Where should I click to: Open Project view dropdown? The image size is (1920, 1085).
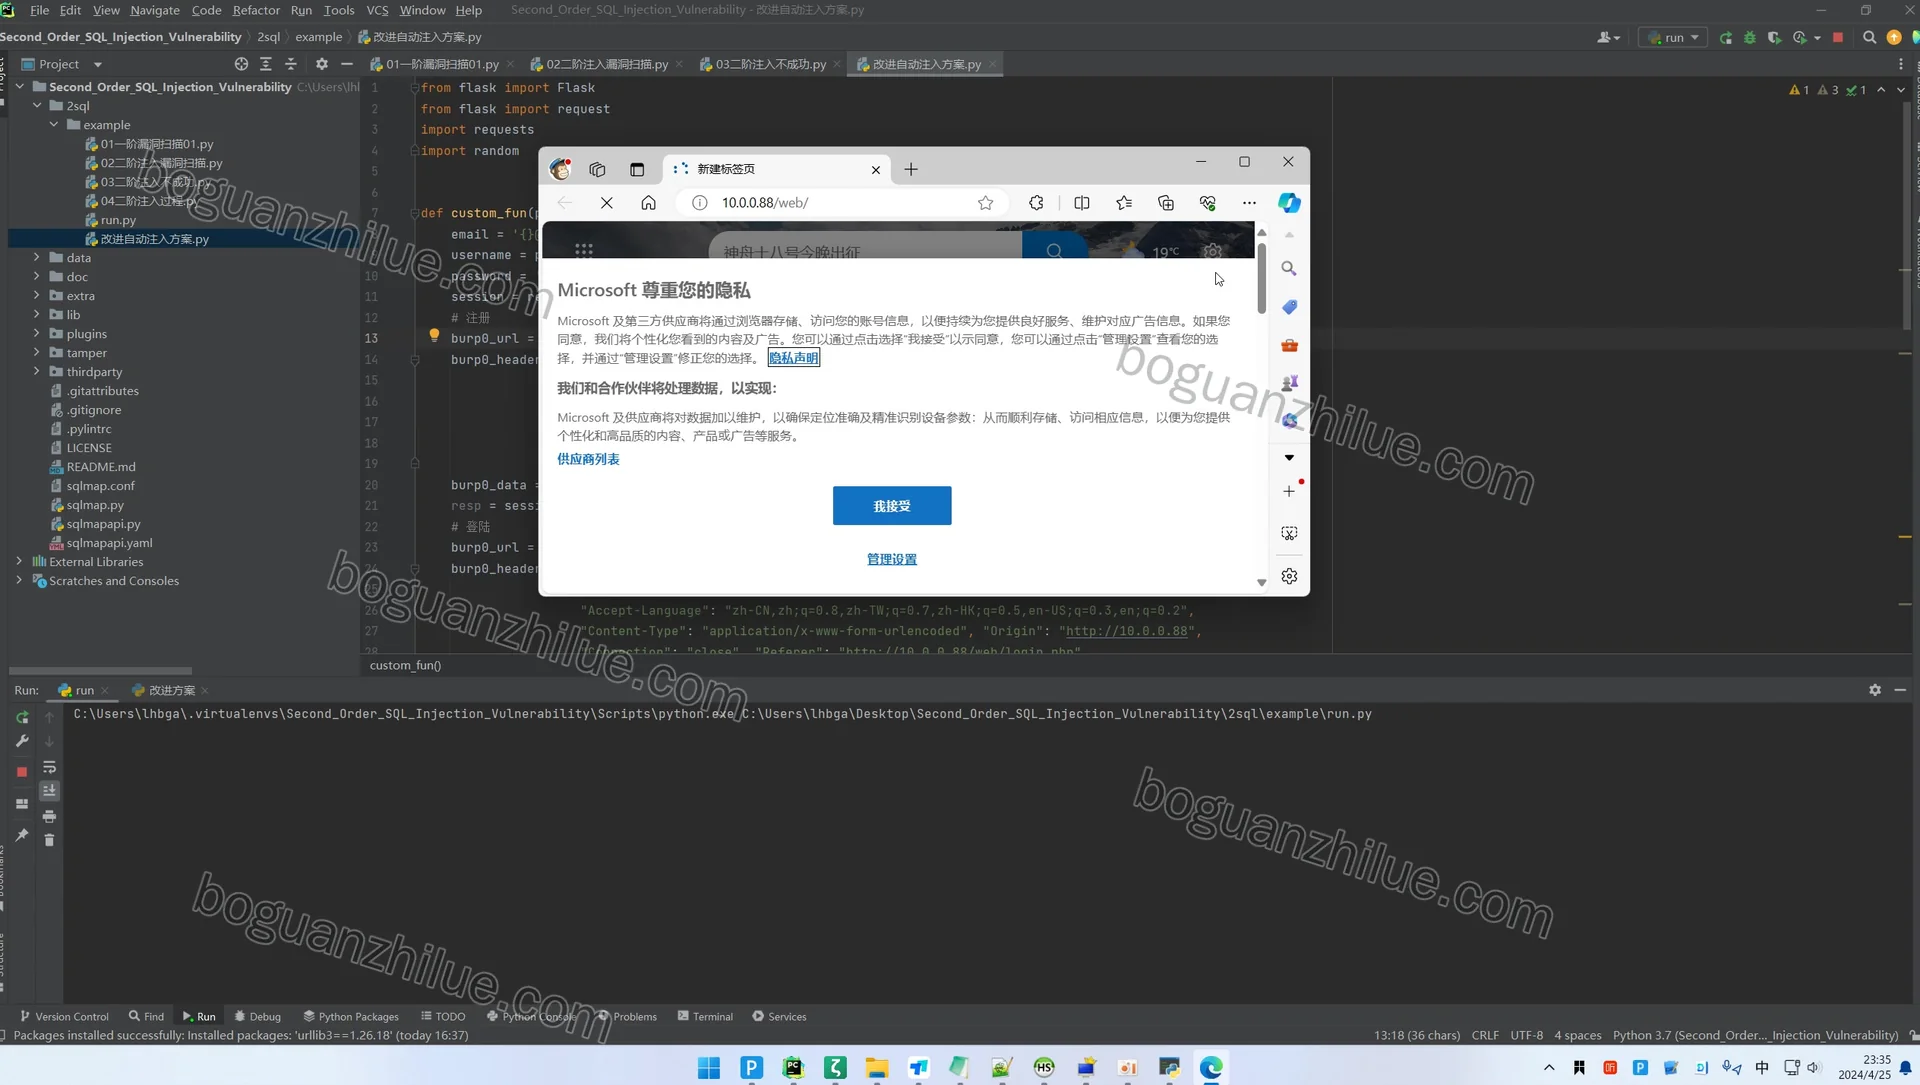98,64
